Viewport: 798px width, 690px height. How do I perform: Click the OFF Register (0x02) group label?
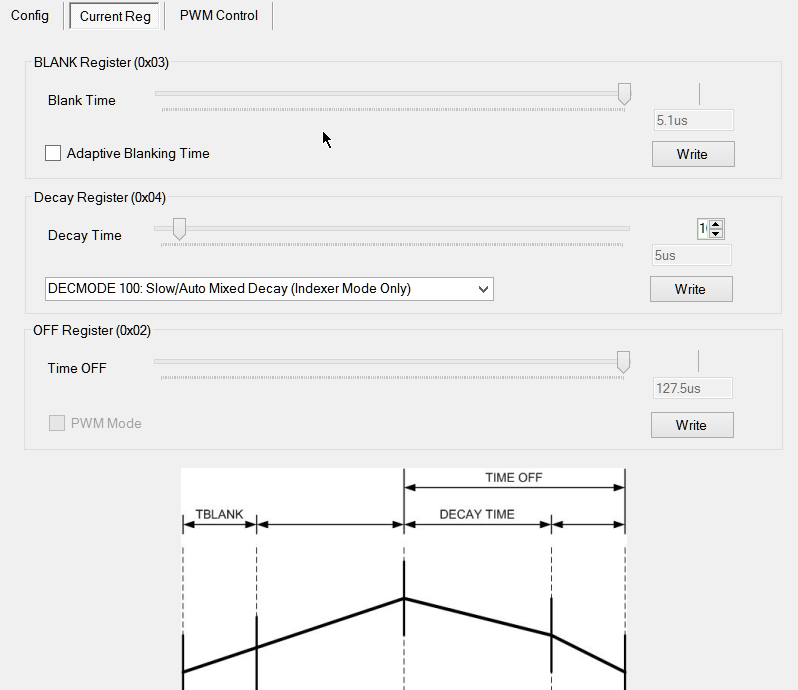coord(92,331)
